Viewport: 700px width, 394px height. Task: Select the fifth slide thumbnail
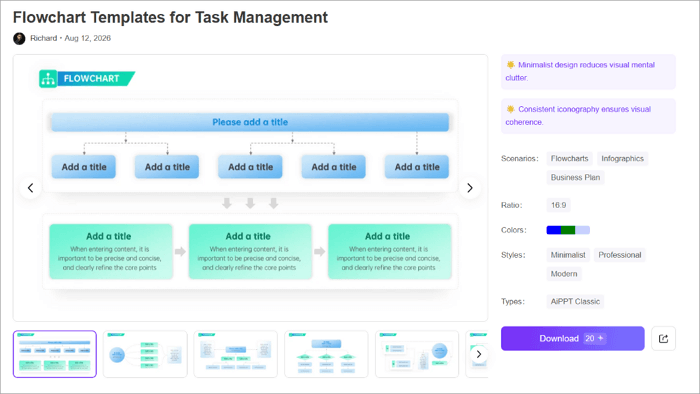417,354
